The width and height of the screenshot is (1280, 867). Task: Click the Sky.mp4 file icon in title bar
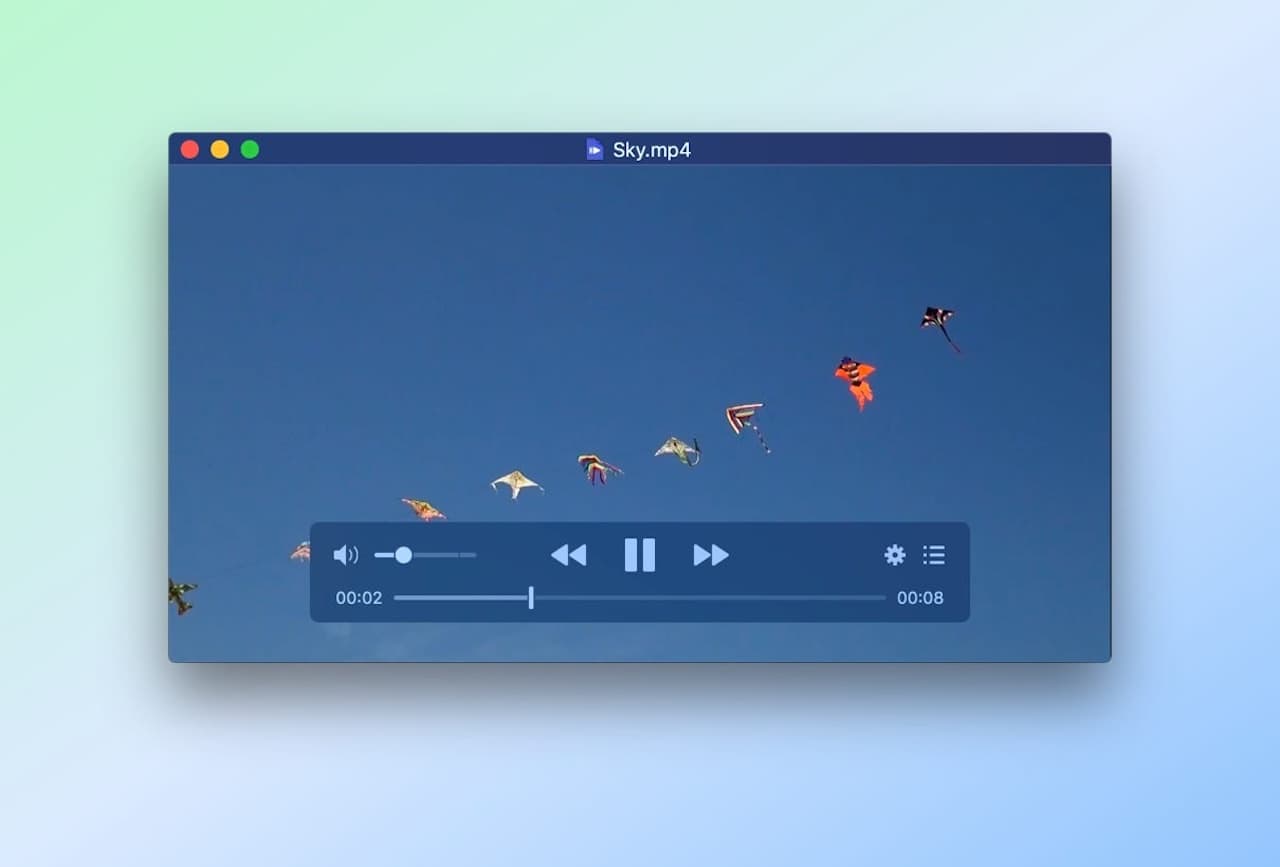[595, 150]
